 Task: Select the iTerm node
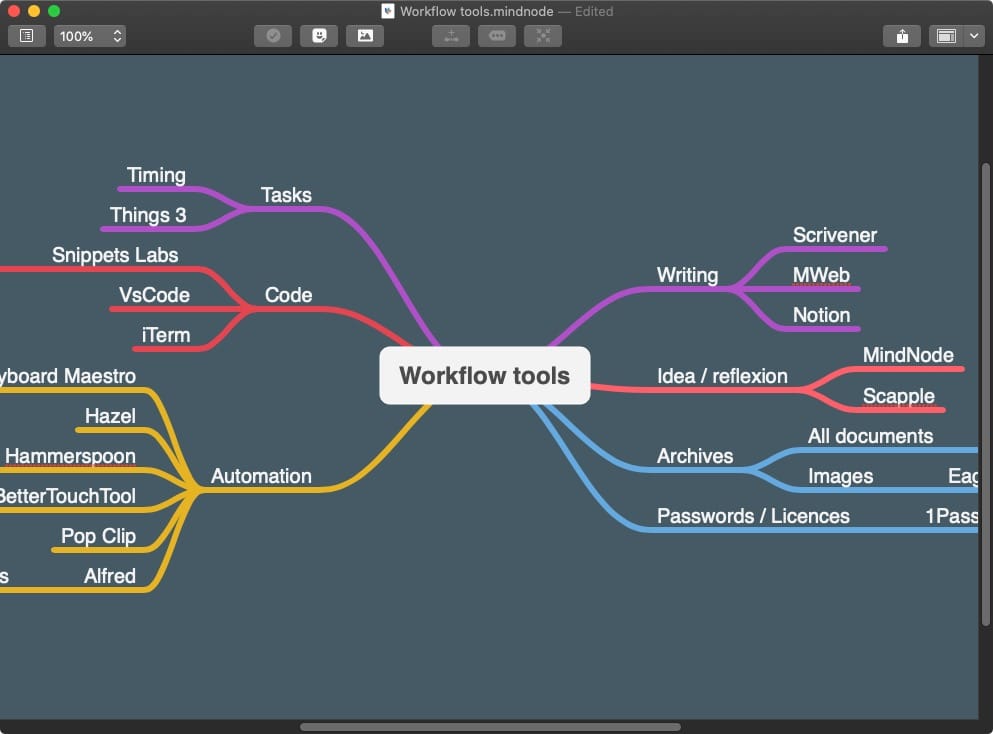[166, 335]
